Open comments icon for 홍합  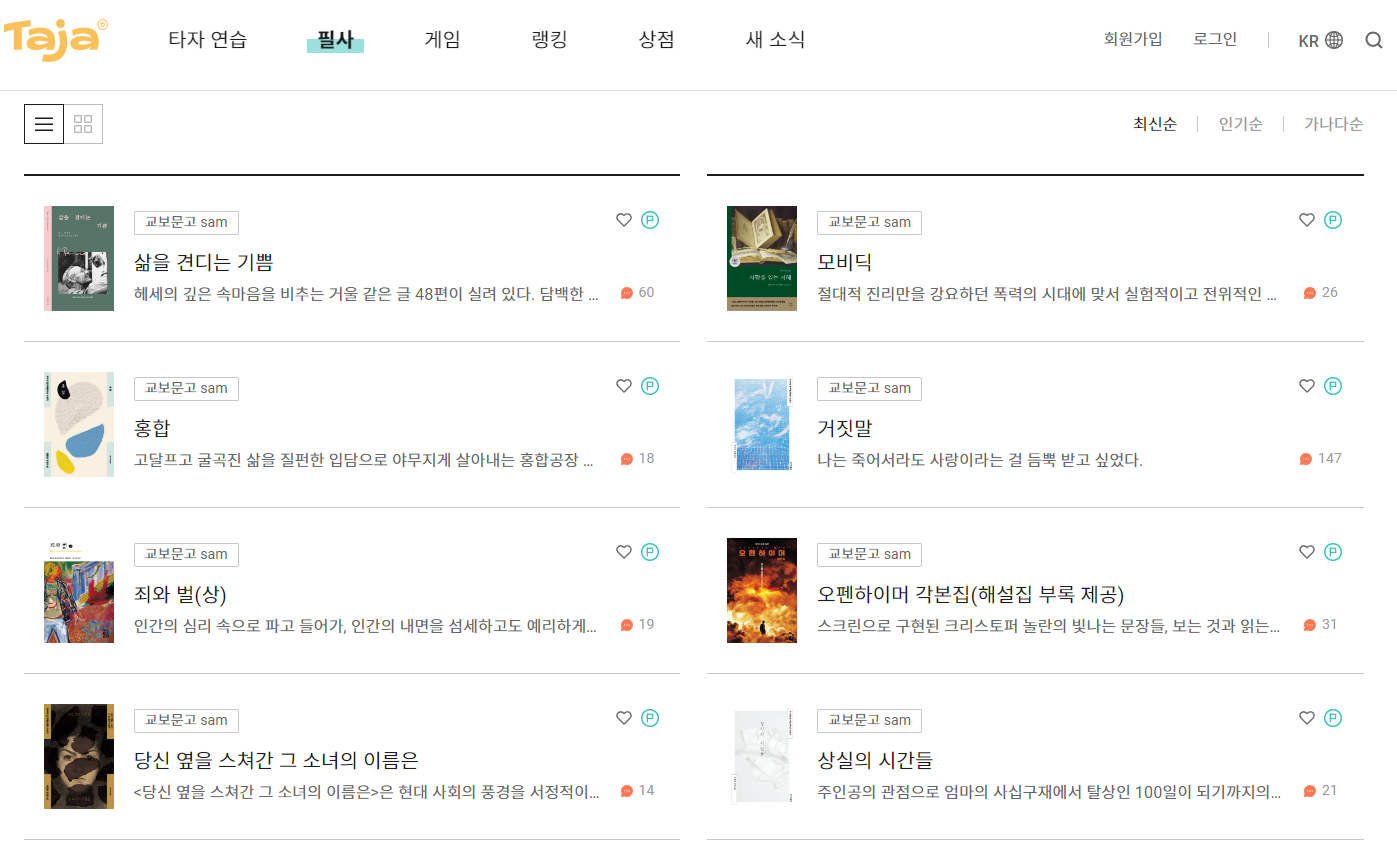[627, 459]
